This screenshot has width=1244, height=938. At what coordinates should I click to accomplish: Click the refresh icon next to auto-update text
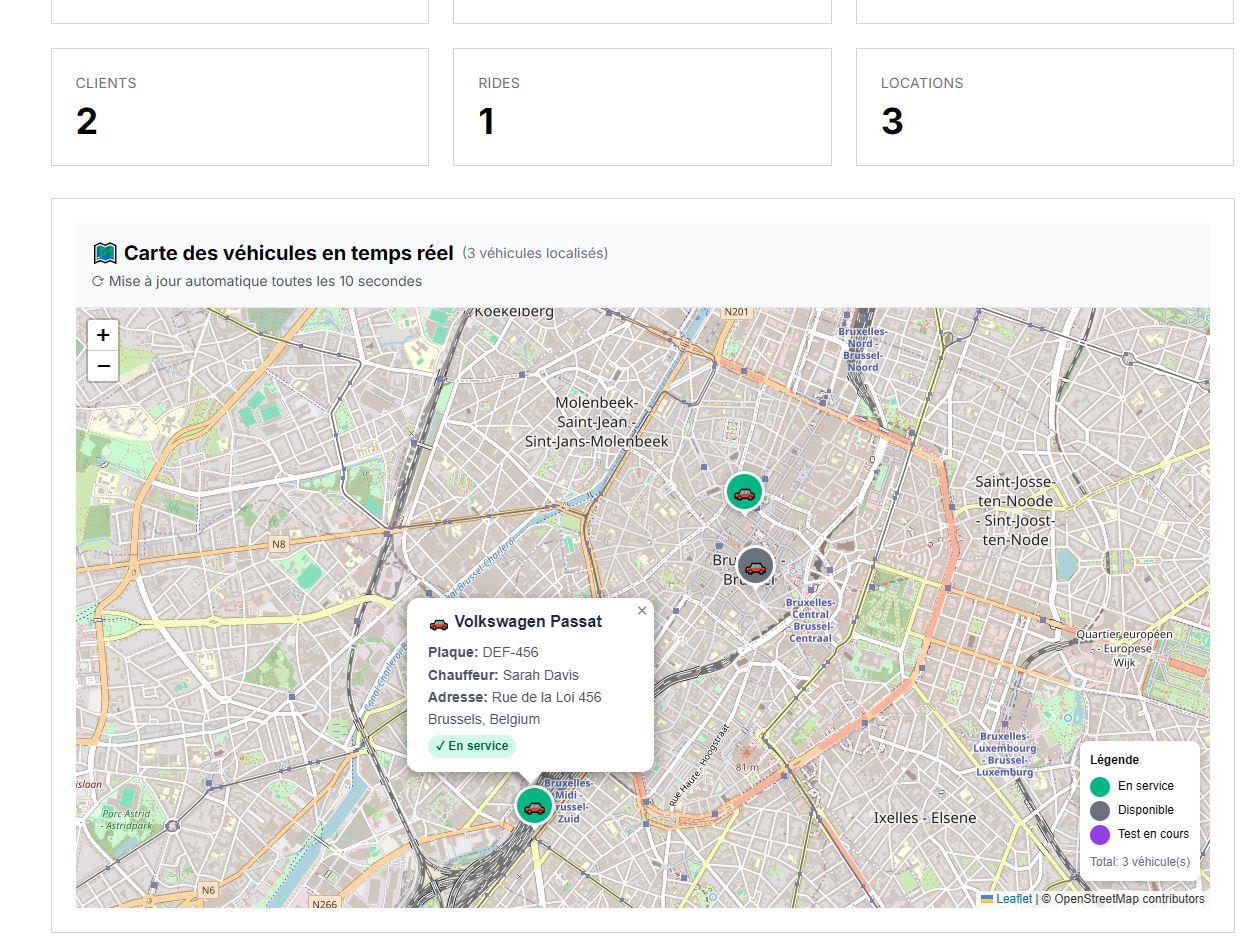pyautogui.click(x=97, y=281)
